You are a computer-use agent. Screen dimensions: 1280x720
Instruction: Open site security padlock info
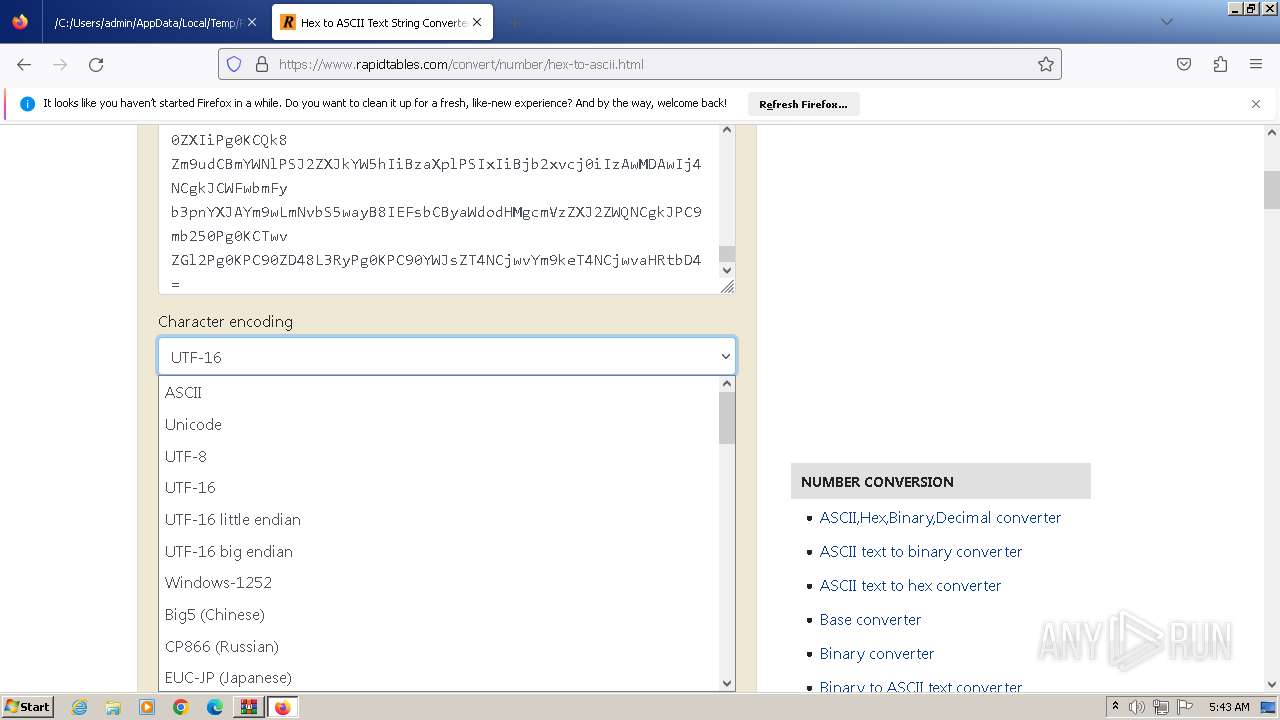pyautogui.click(x=262, y=64)
